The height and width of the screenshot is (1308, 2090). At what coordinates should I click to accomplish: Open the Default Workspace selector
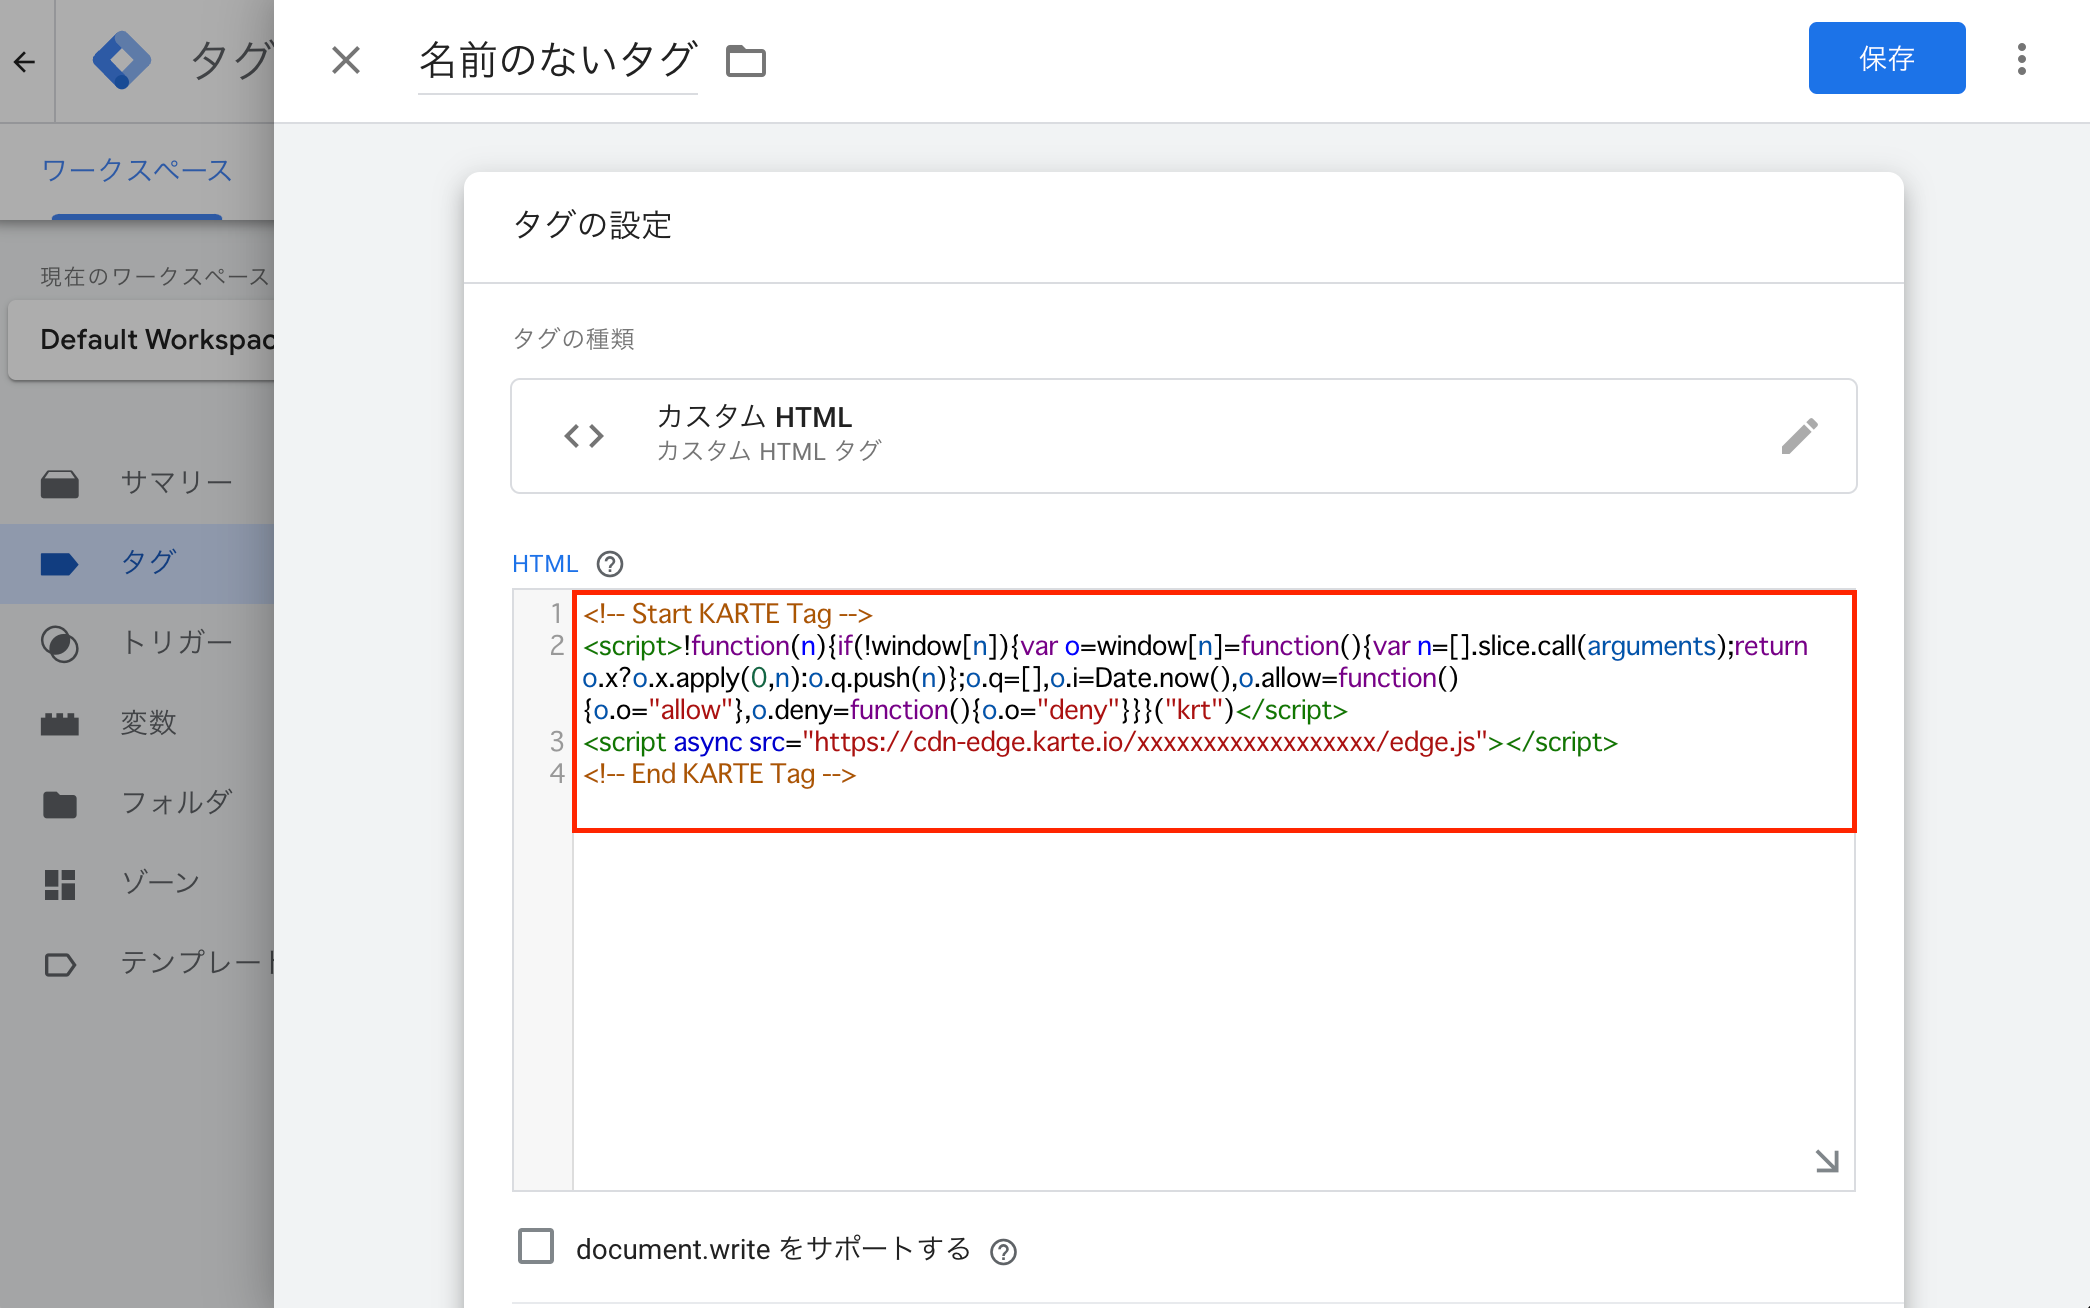click(x=141, y=340)
